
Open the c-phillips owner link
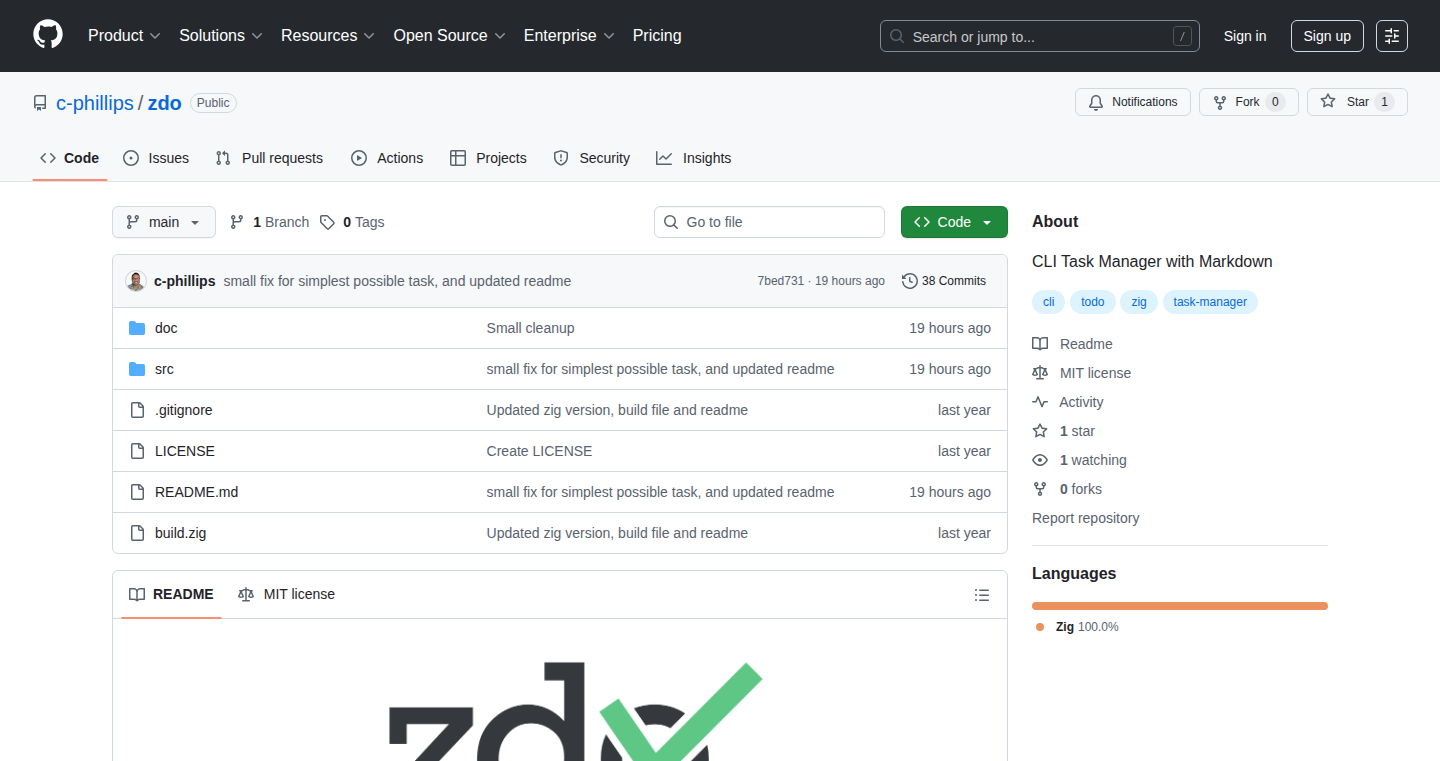(x=95, y=103)
